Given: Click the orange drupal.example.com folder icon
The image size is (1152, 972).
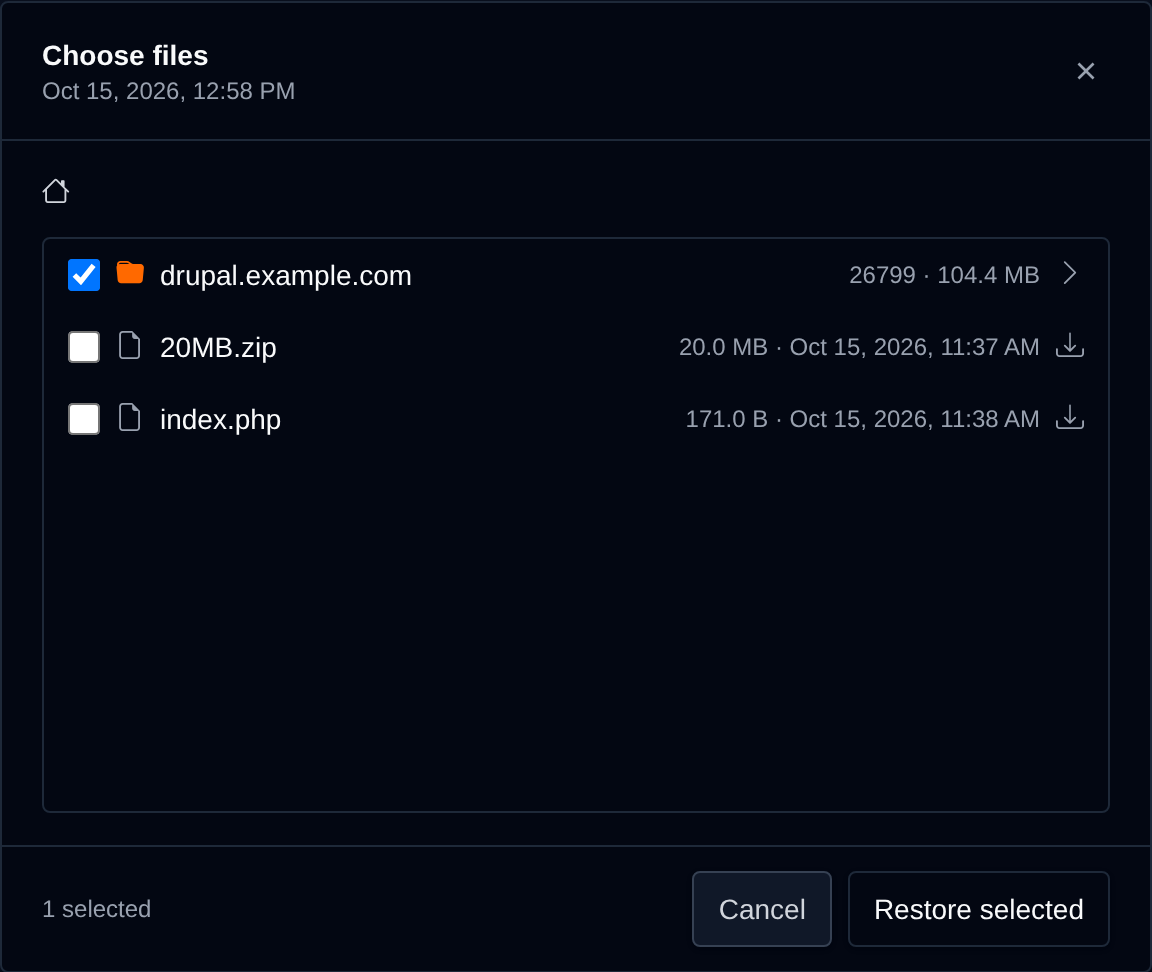Looking at the screenshot, I should pyautogui.click(x=130, y=273).
